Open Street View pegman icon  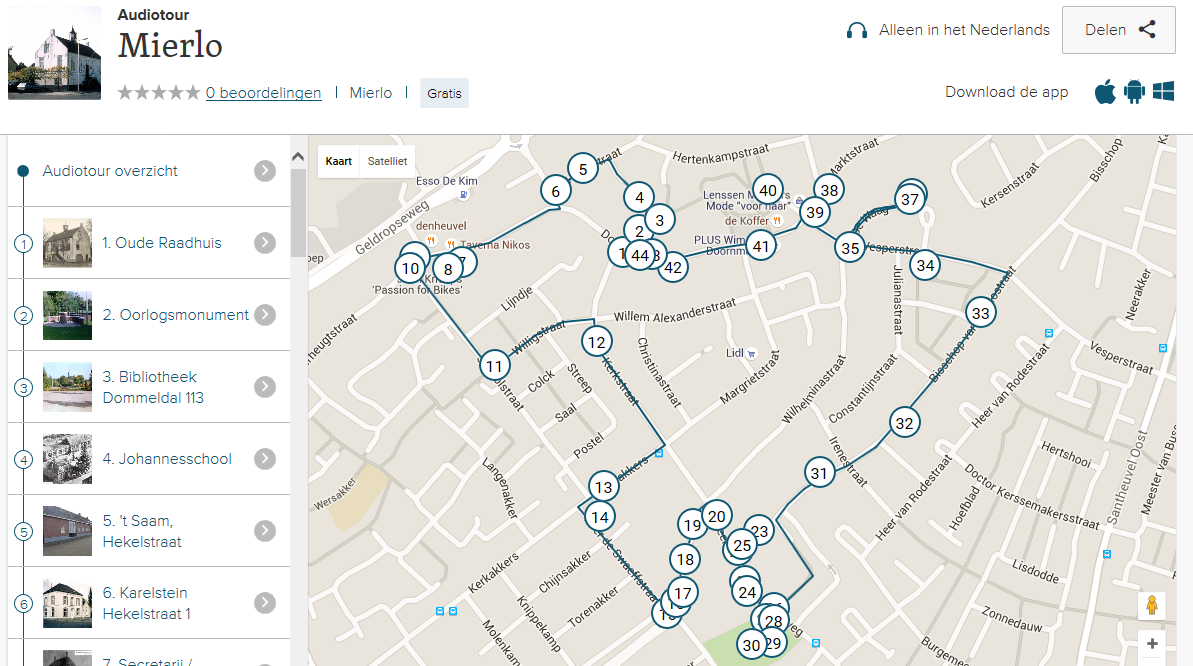pos(1152,605)
